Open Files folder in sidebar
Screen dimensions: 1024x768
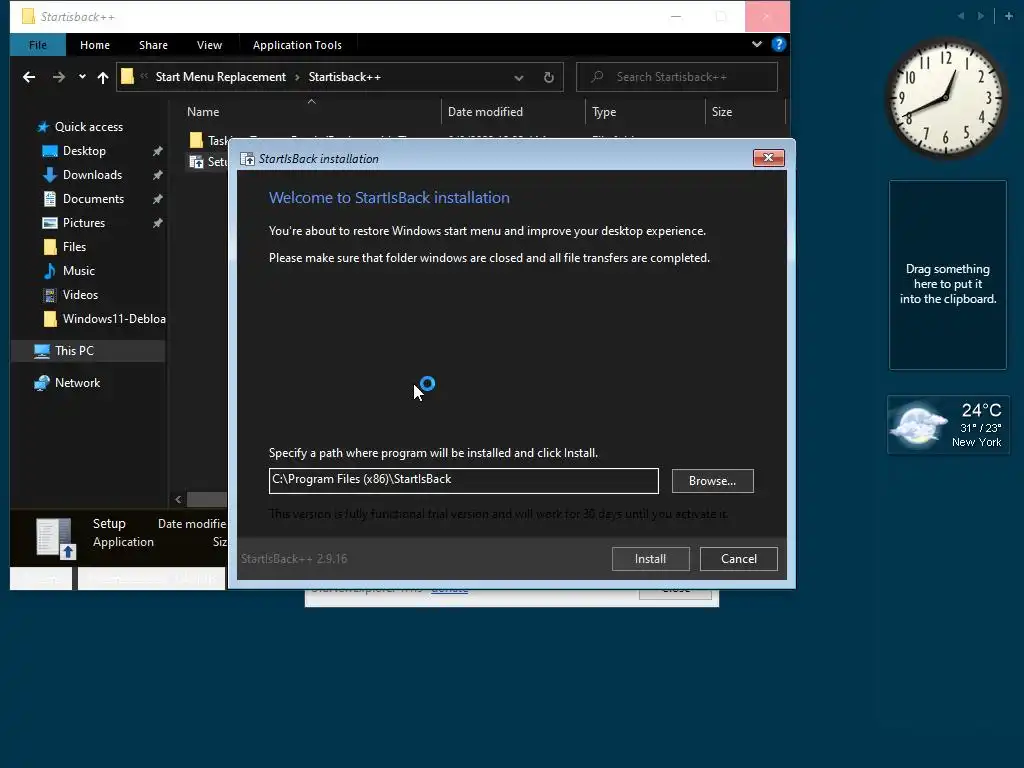[x=74, y=247]
